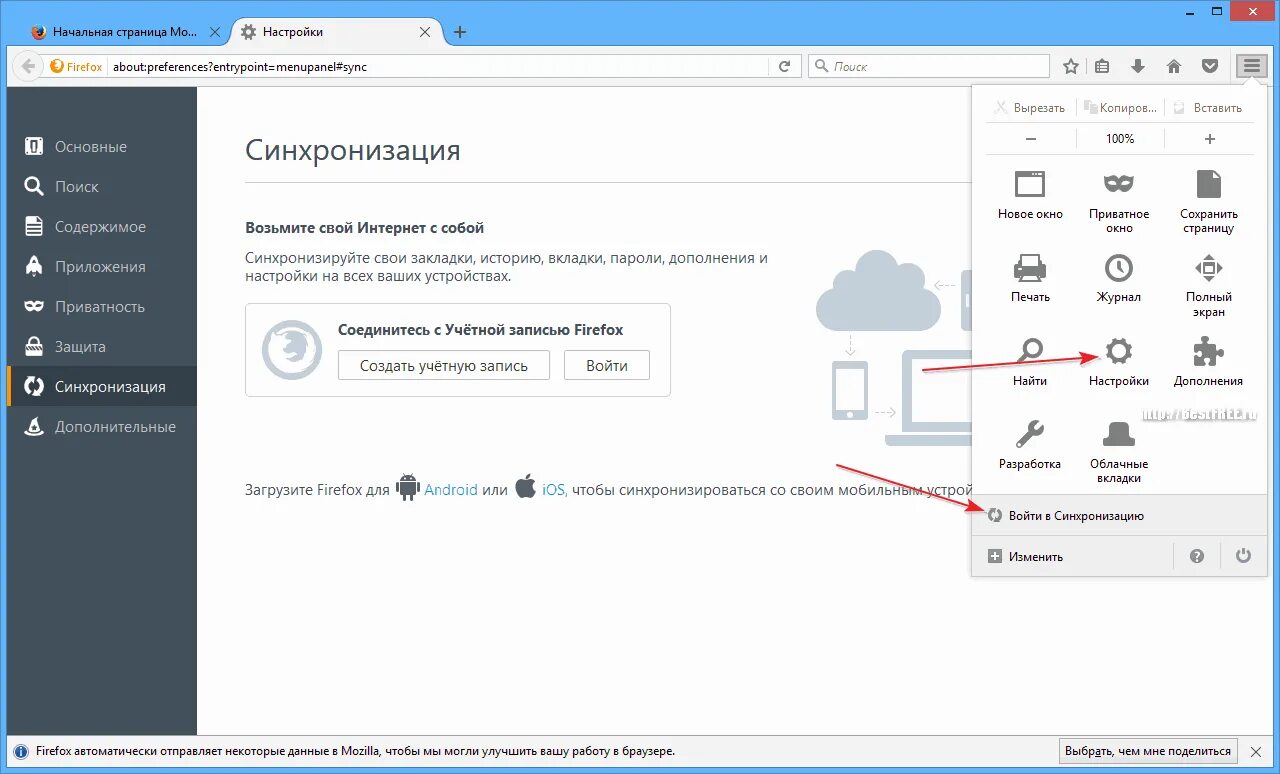Image resolution: width=1280 pixels, height=774 pixels.
Task: Click the Find (Найти) icon
Action: [1030, 362]
